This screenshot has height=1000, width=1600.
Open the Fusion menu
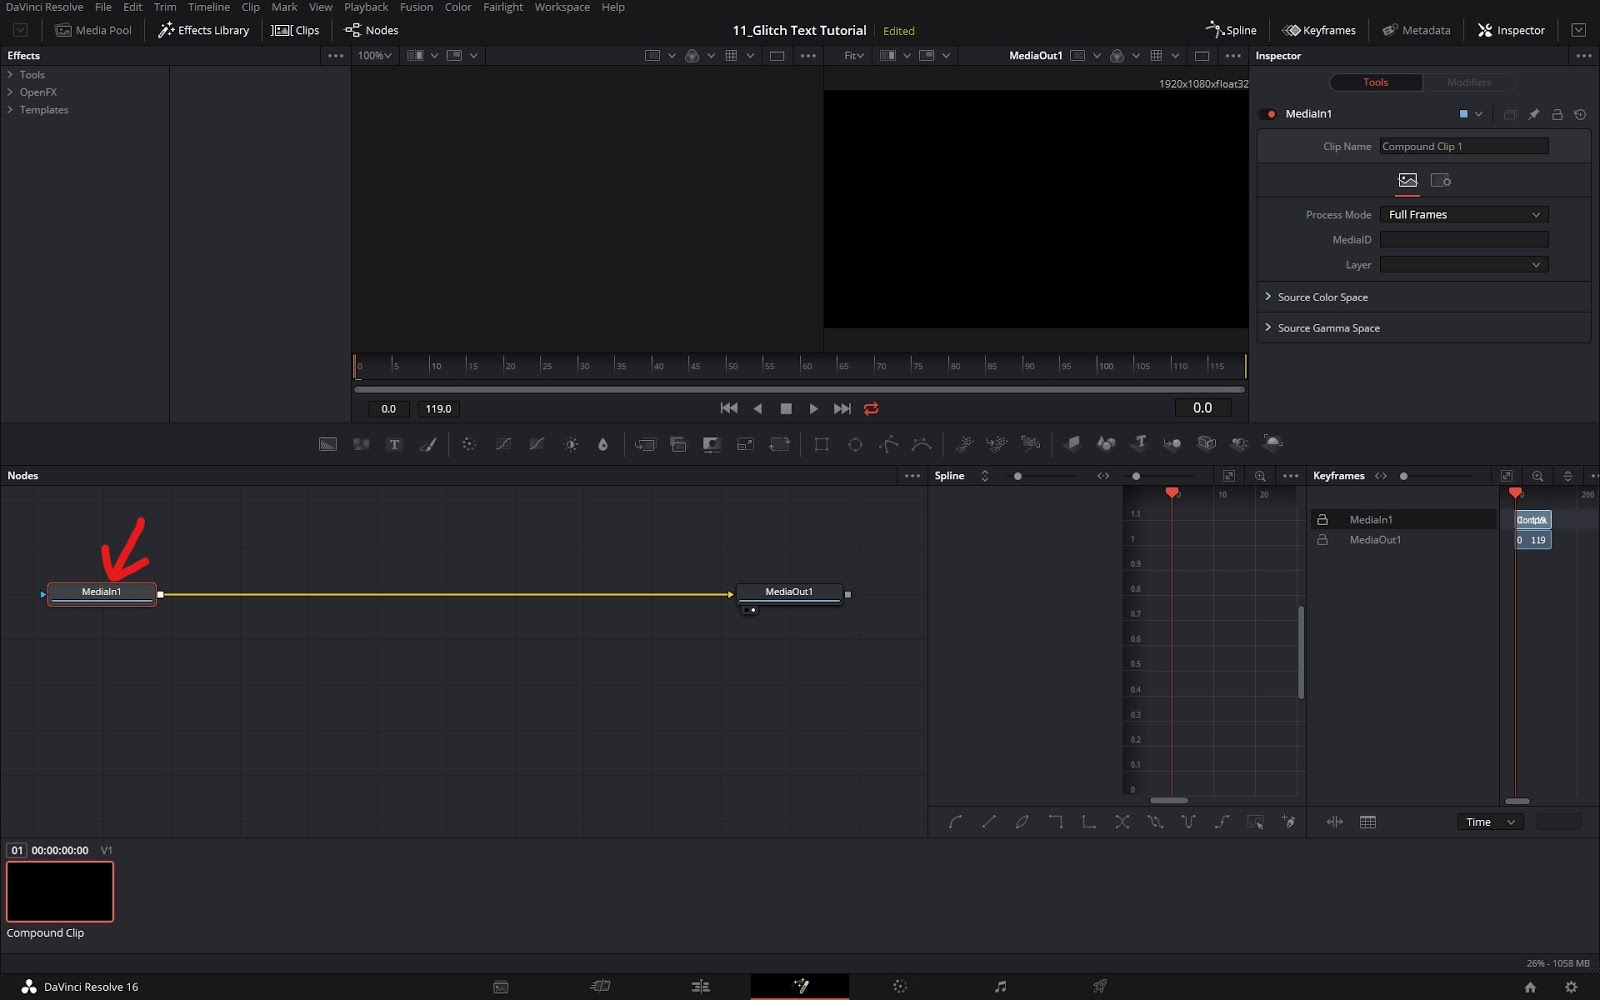click(416, 7)
